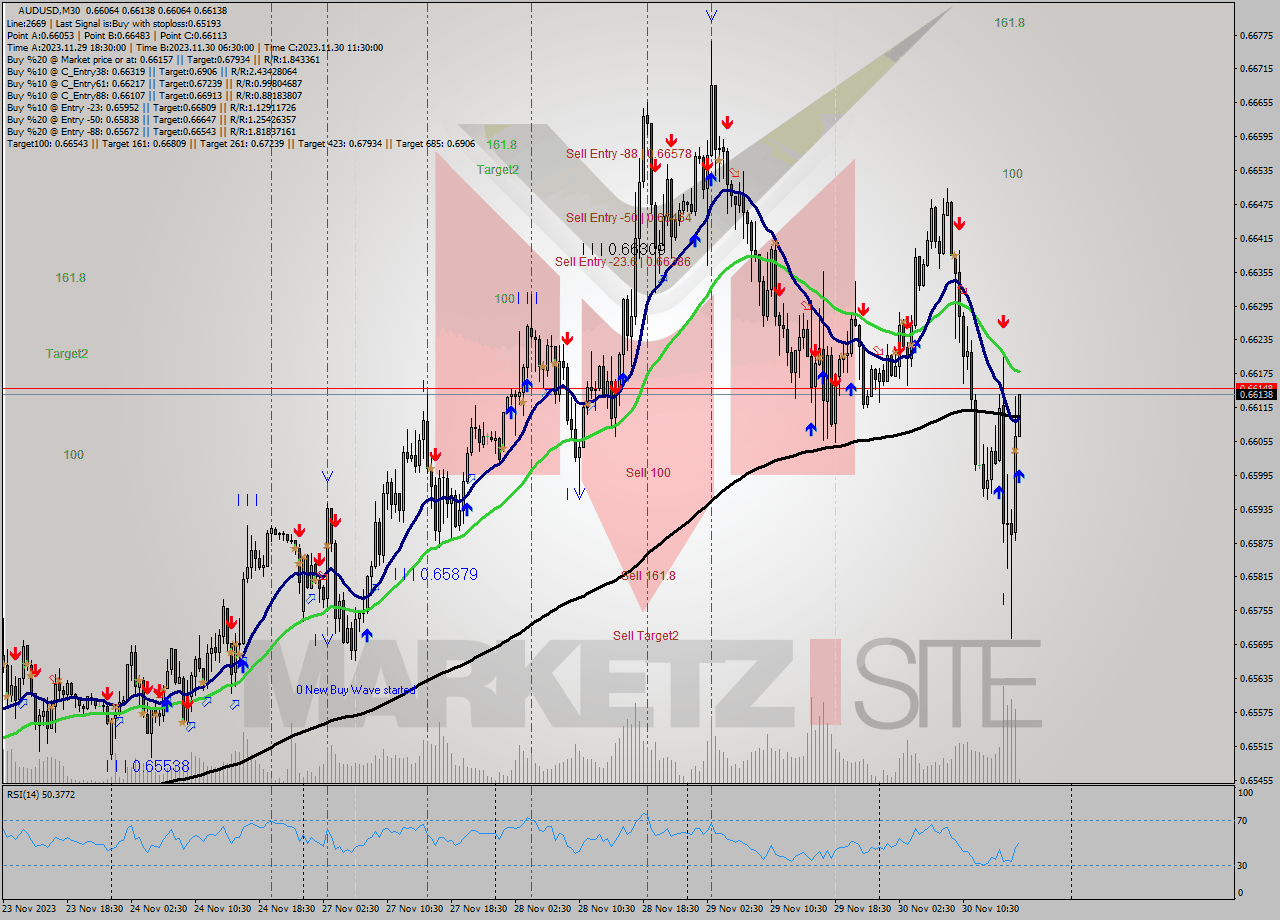1280x920 pixels.
Task: Click the 0.66295 price axis label
Action: click(1255, 306)
